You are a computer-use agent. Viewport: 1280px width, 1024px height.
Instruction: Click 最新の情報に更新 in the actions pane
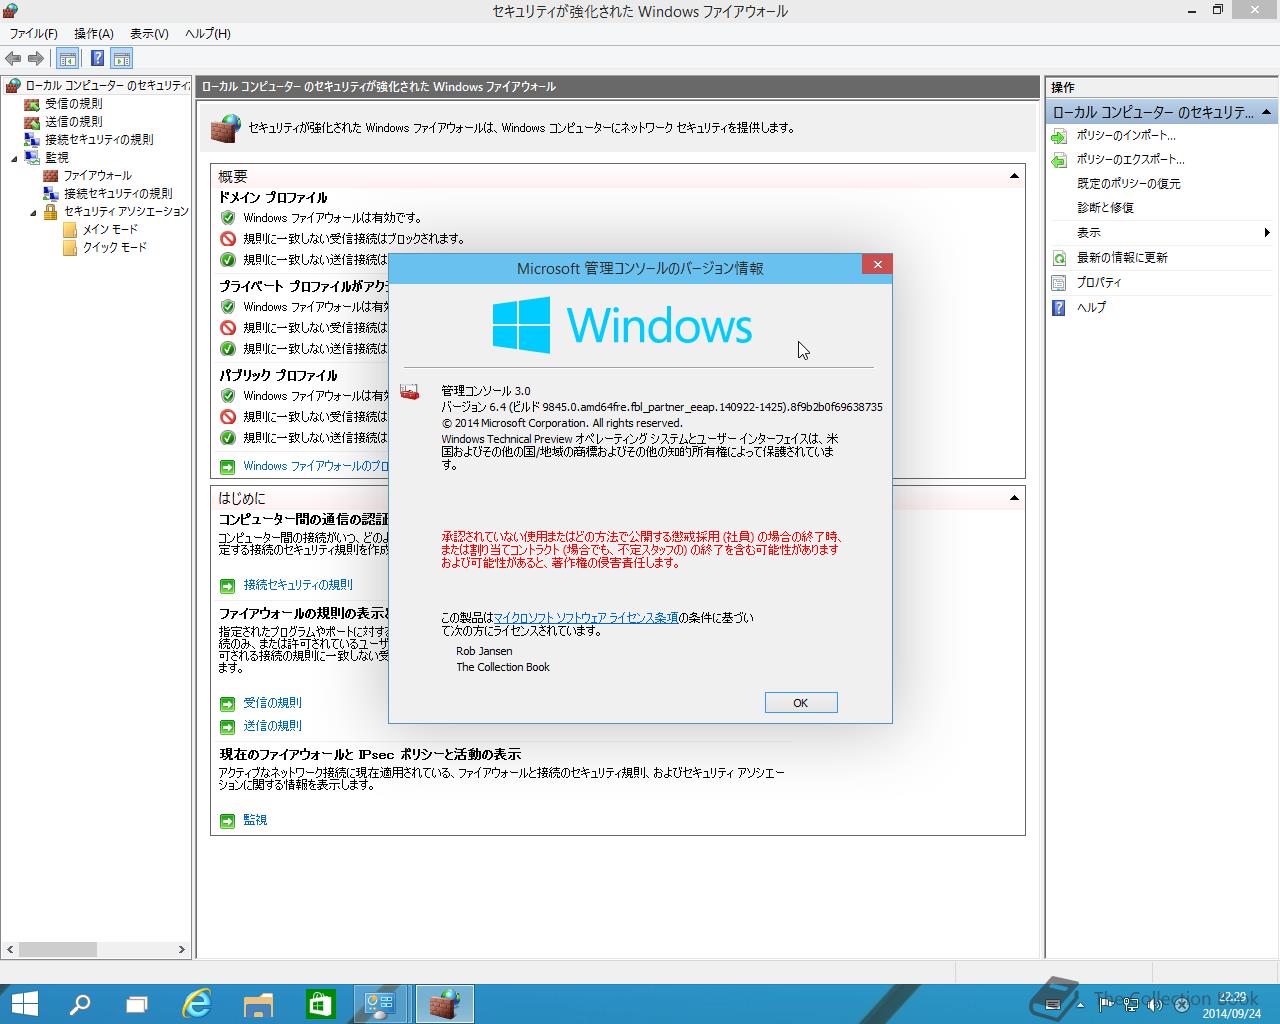coord(1122,258)
